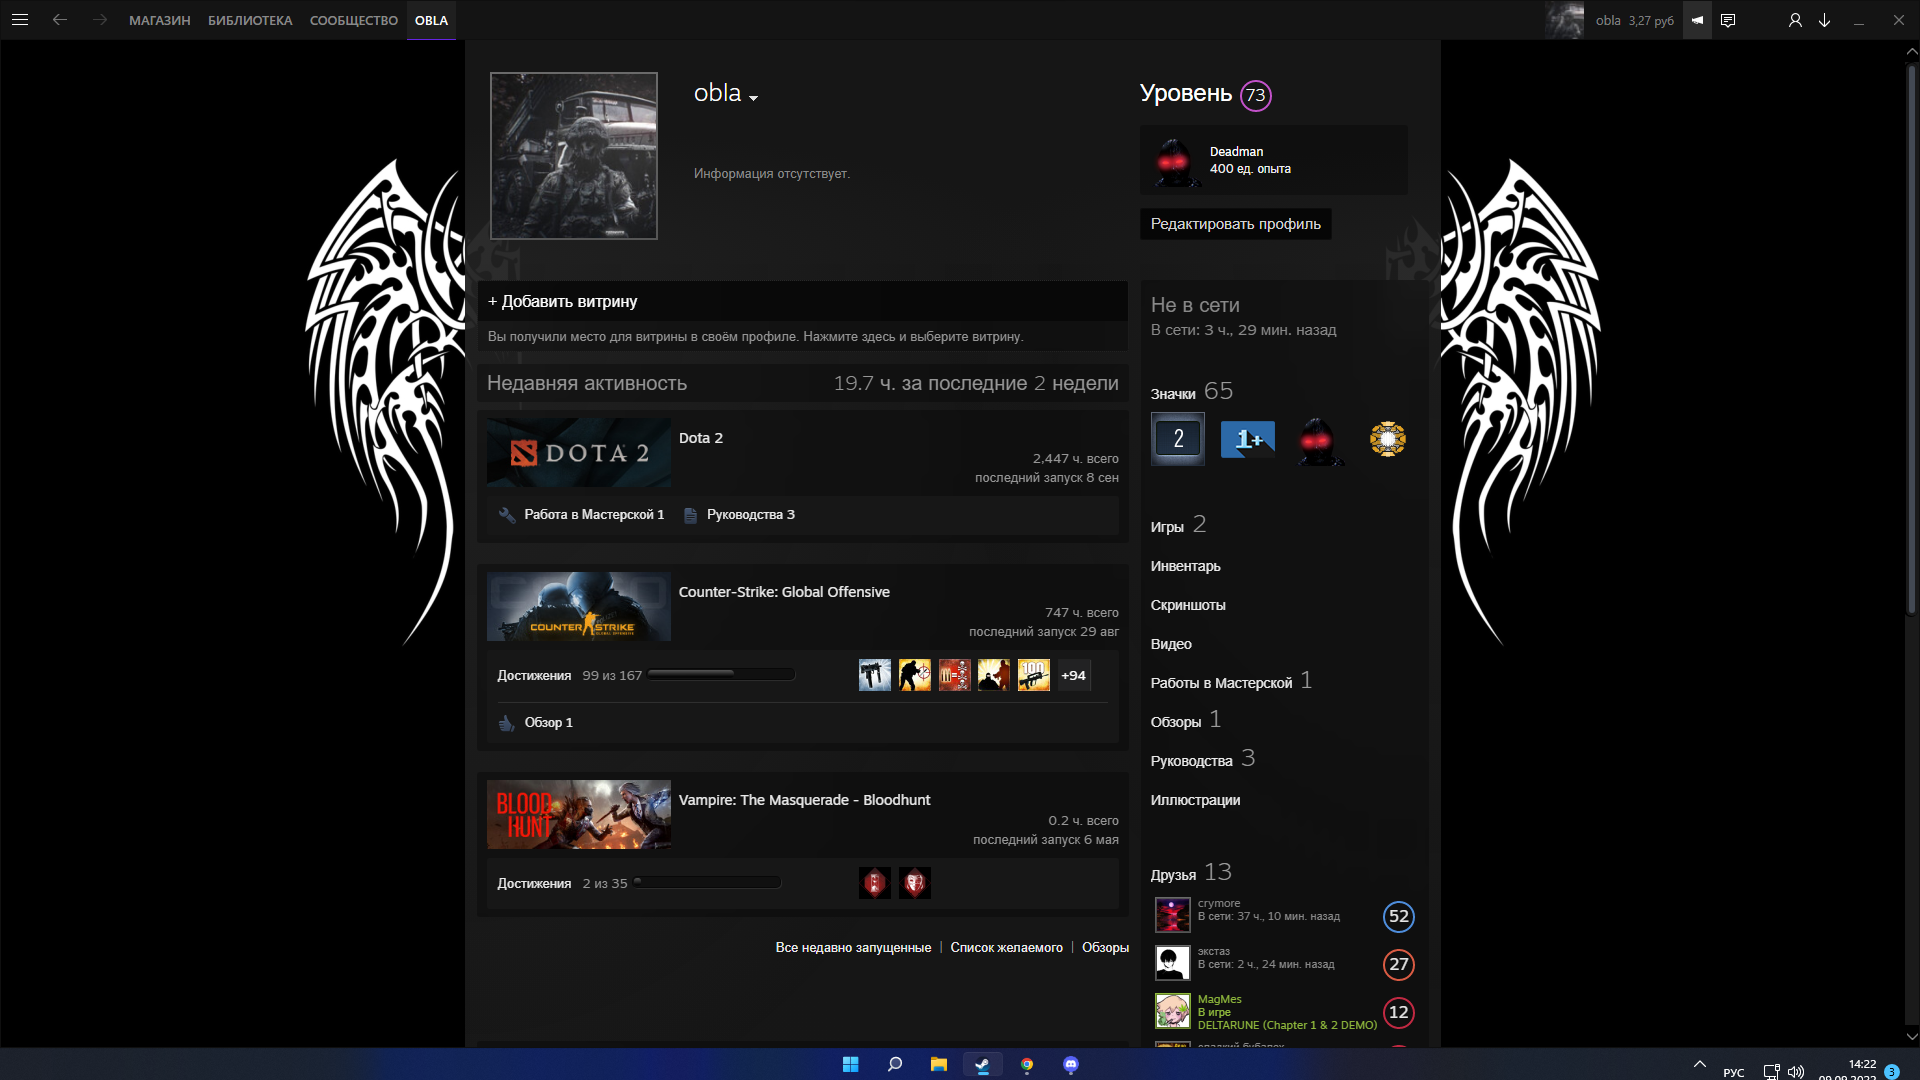This screenshot has width=1920, height=1080.
Task: Click Добавить витрину button
Action: point(563,301)
